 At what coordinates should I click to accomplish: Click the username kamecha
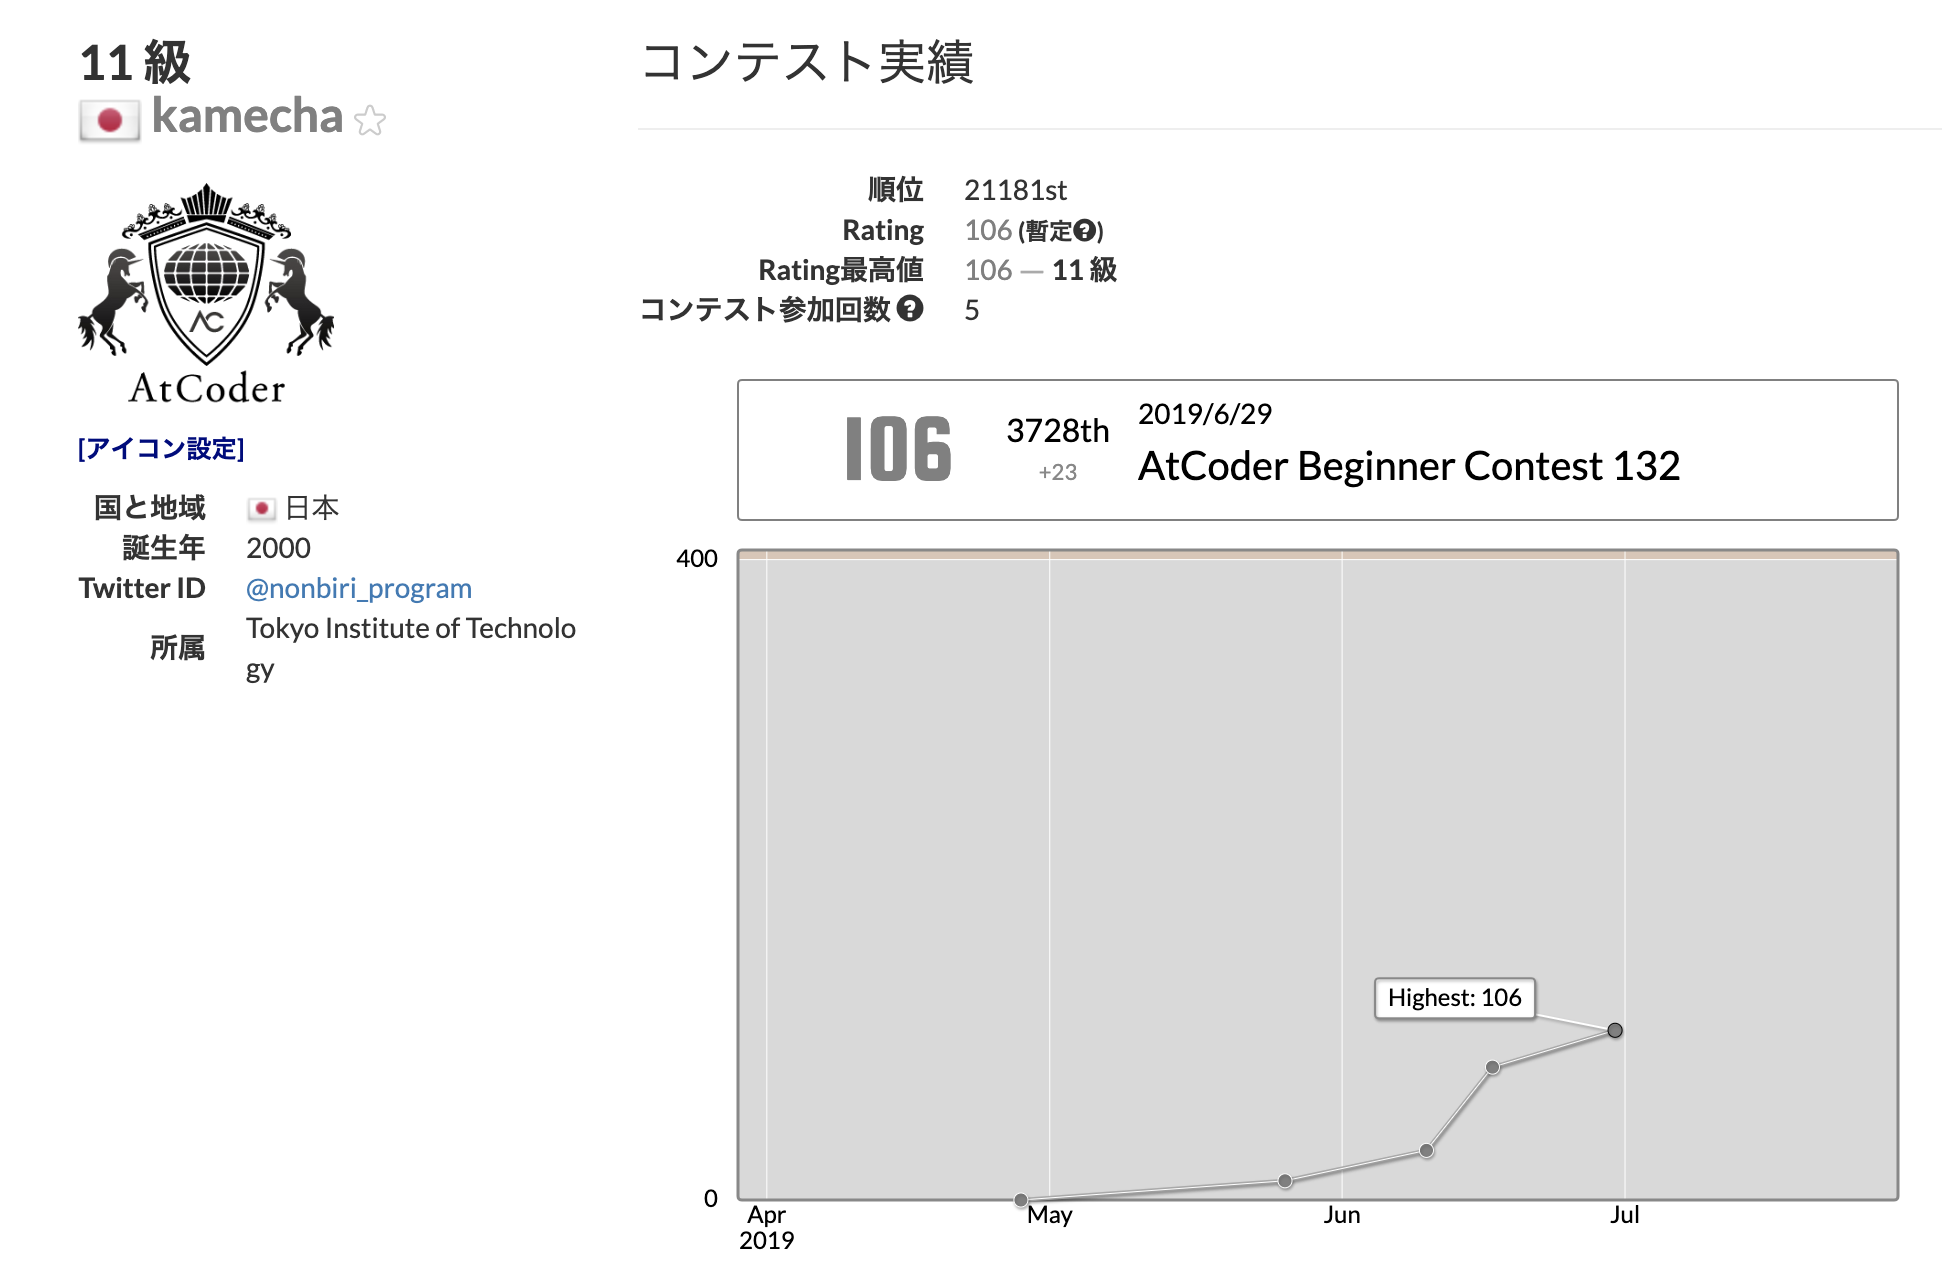point(246,118)
